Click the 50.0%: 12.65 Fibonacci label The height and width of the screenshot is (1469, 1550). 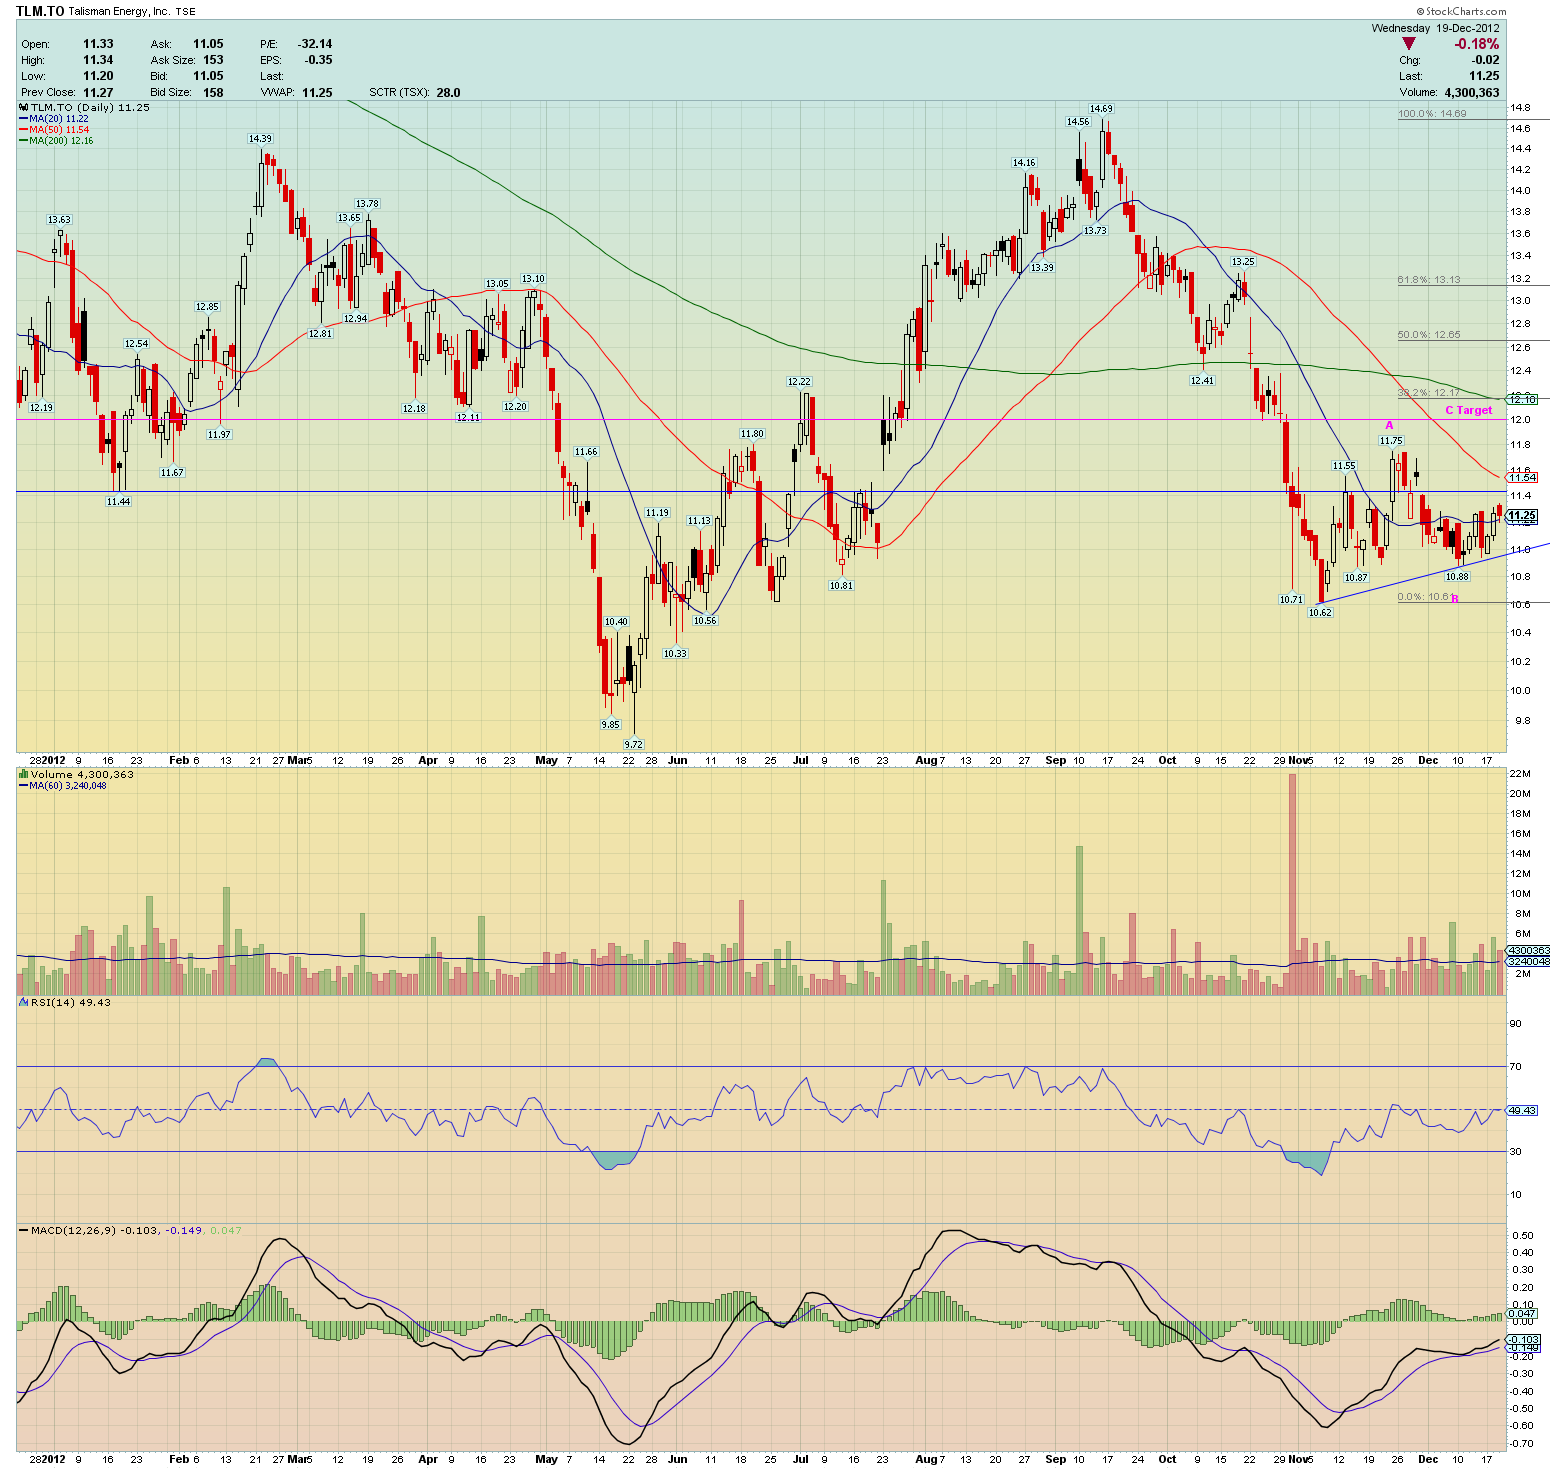(1429, 335)
